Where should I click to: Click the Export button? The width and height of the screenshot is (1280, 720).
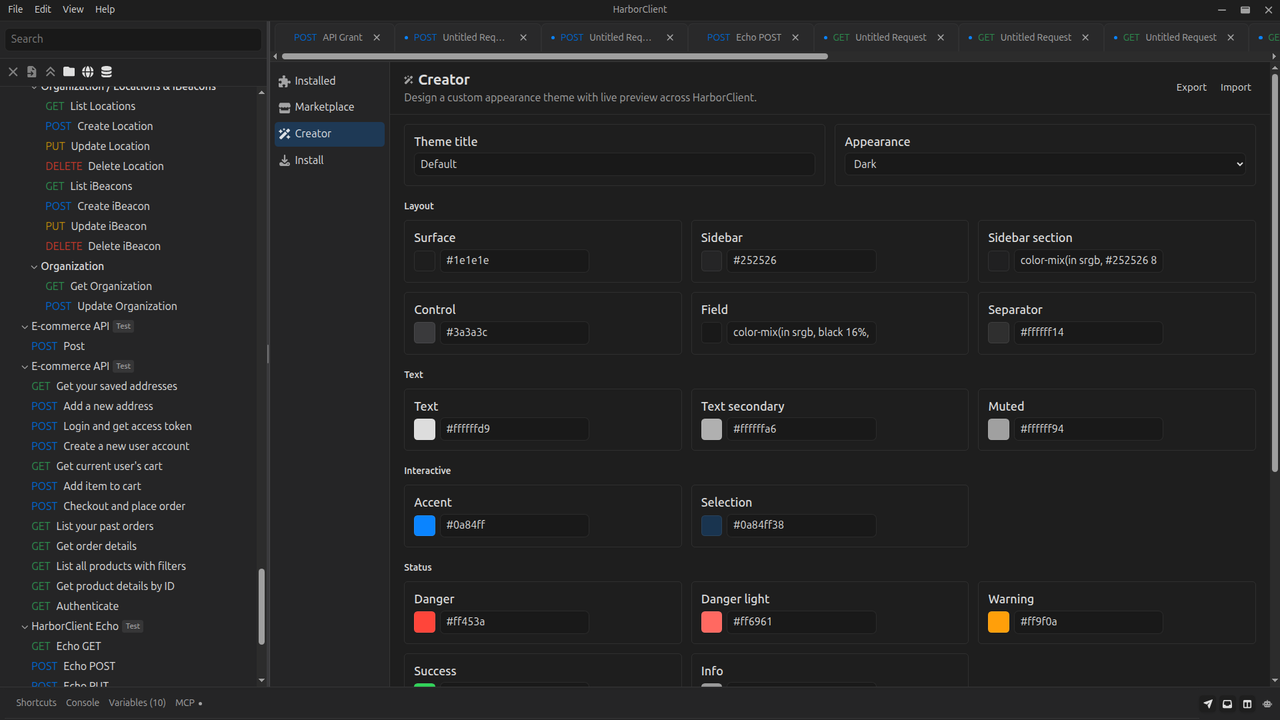tap(1191, 87)
